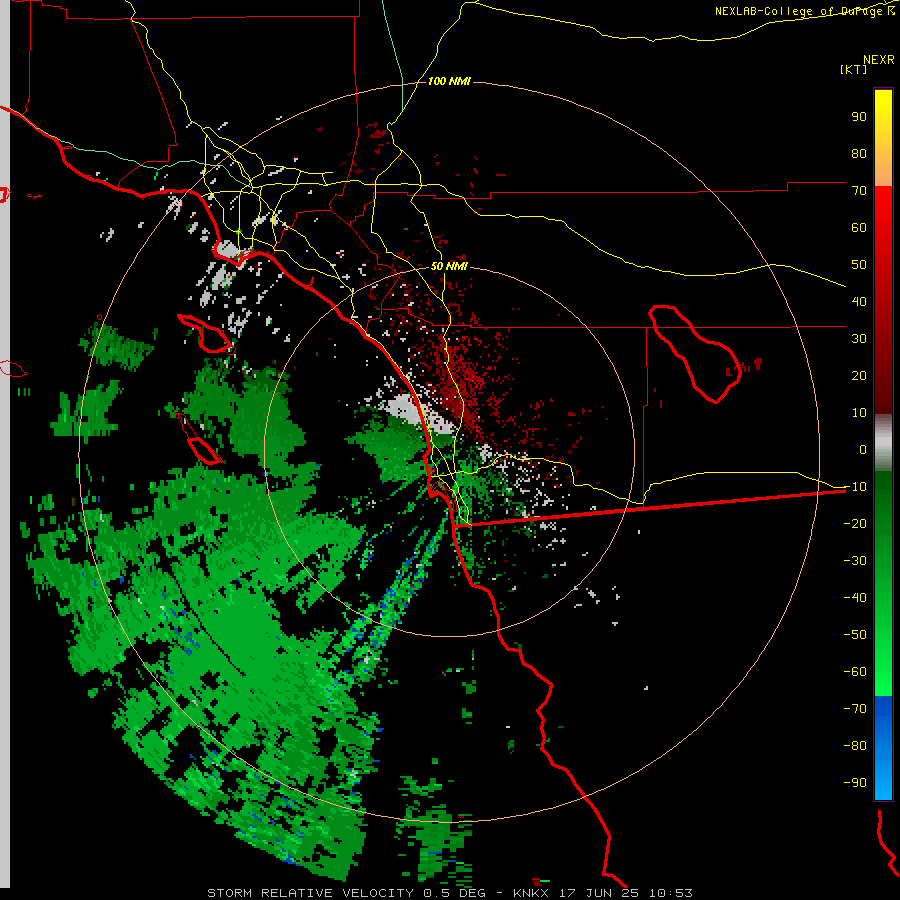Click the -40 scale value
Viewport: 900px width, 900px height.
pos(855,598)
